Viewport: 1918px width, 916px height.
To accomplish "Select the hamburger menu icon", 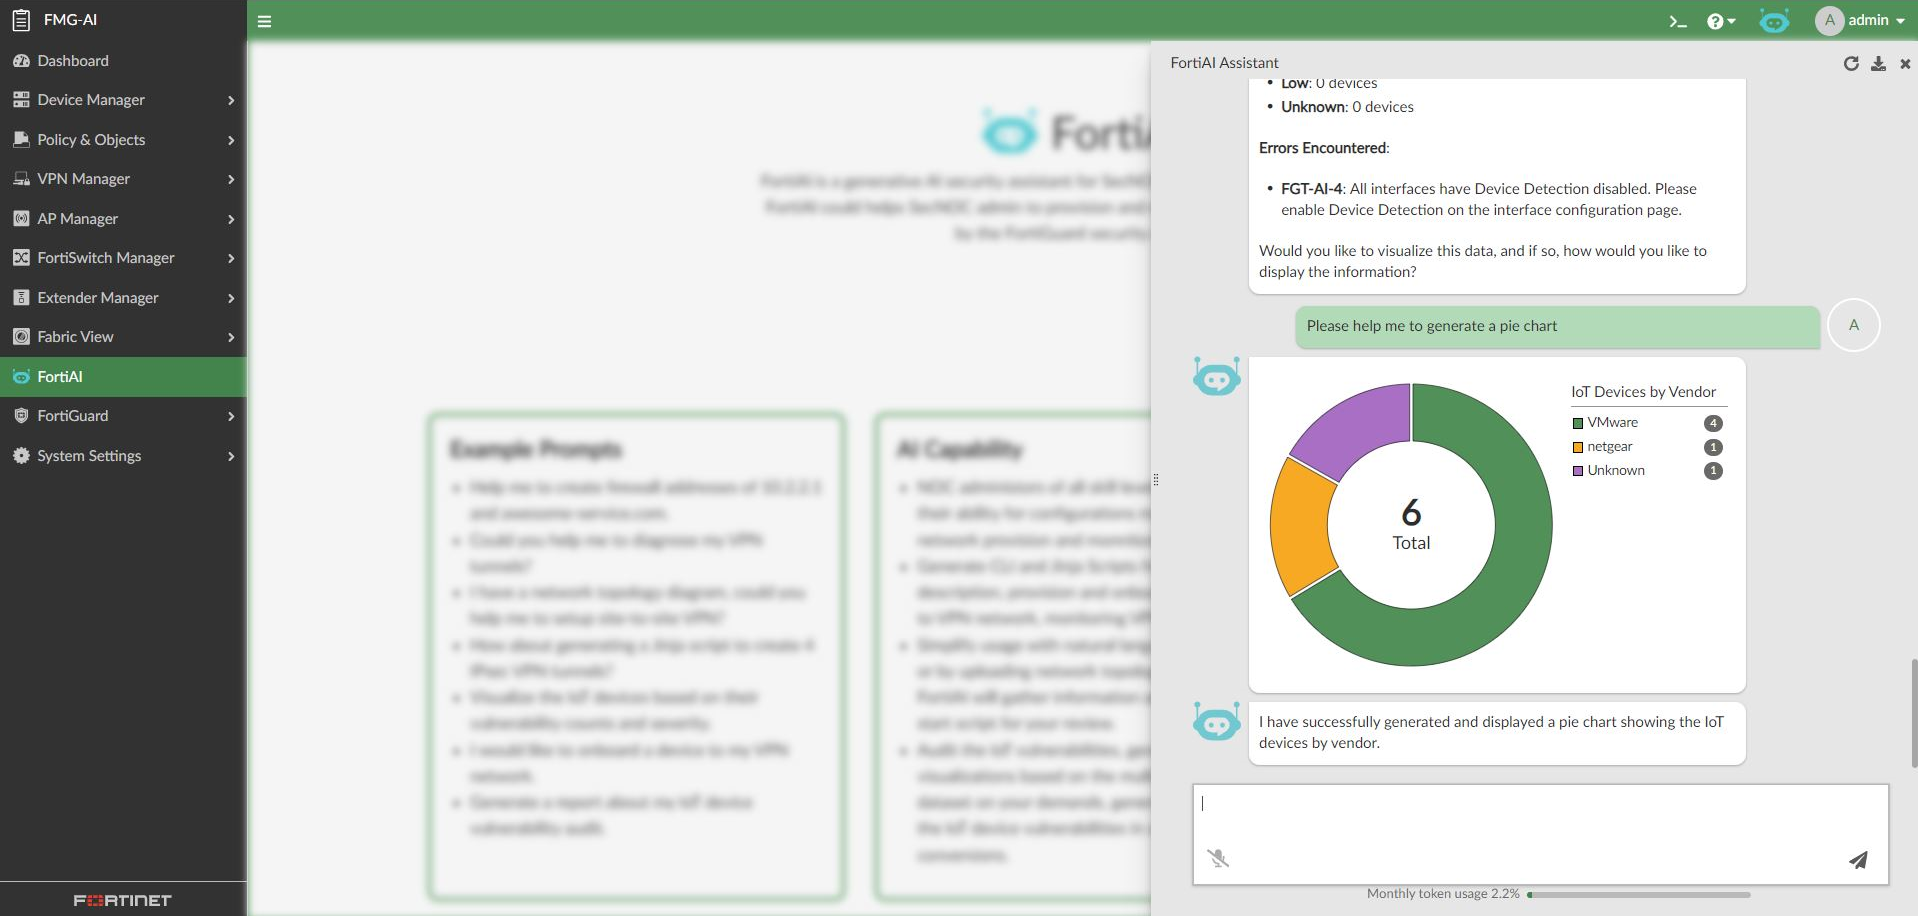I will tap(264, 20).
